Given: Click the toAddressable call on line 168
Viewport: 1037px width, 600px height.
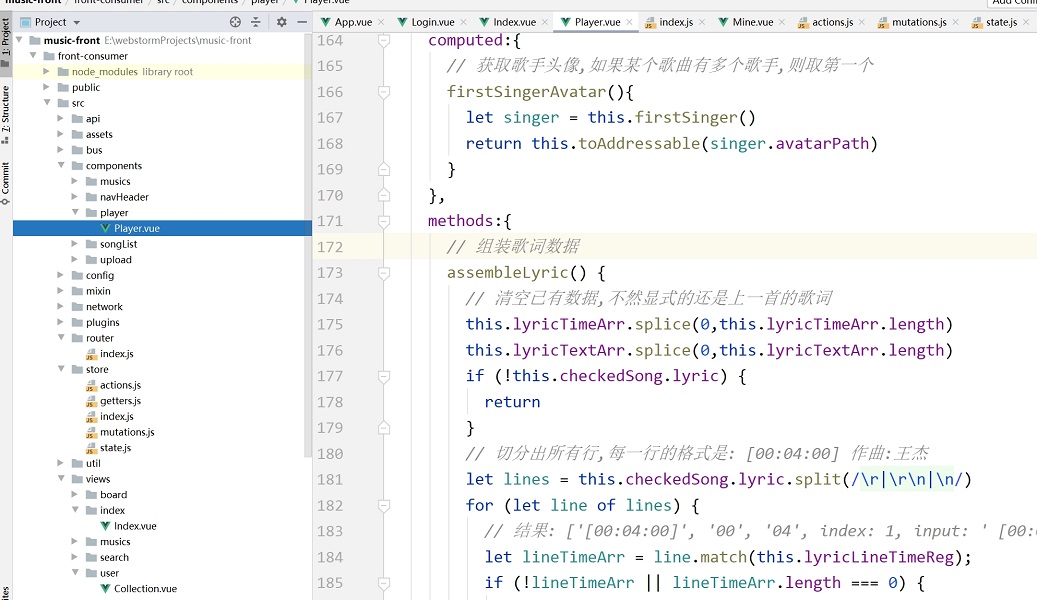Looking at the screenshot, I should point(639,144).
